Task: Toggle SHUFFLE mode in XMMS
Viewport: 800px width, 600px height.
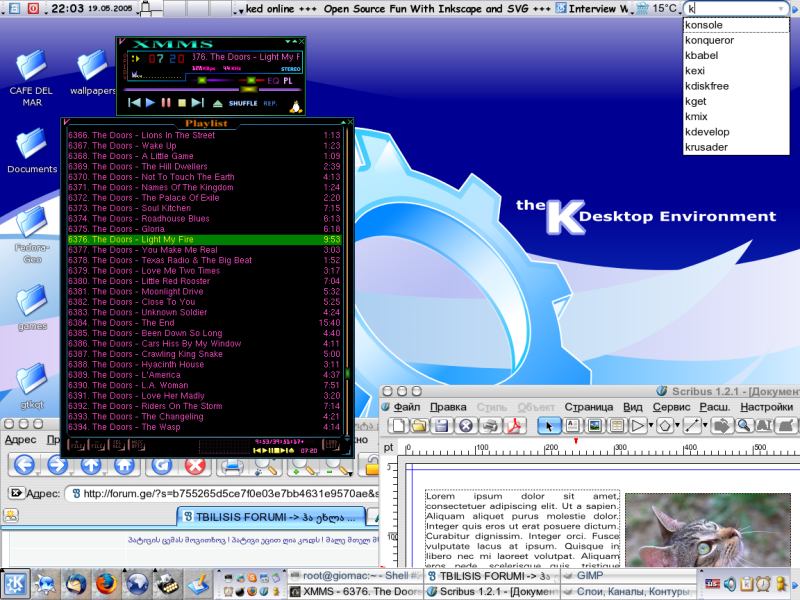Action: click(243, 103)
